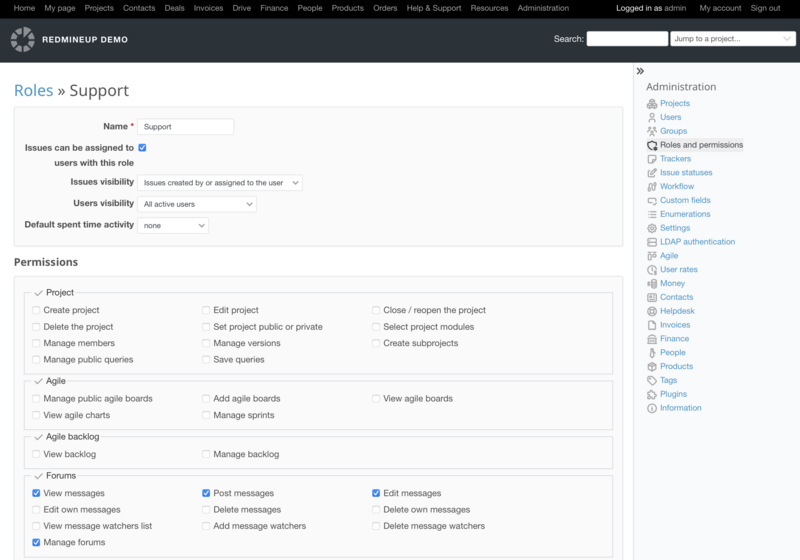Viewport: 800px width, 560px height.
Task: Click the Tags icon in the sidebar
Action: point(652,380)
